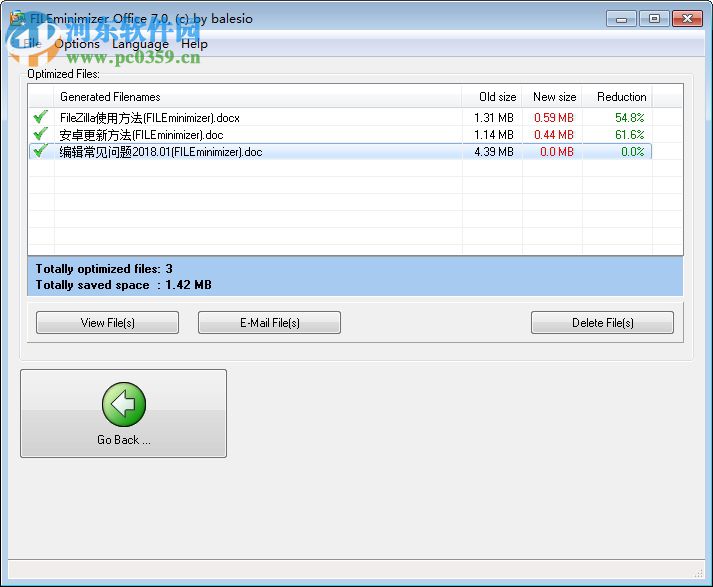This screenshot has height=587, width=713.
Task: Click the View File(s) button
Action: pos(107,322)
